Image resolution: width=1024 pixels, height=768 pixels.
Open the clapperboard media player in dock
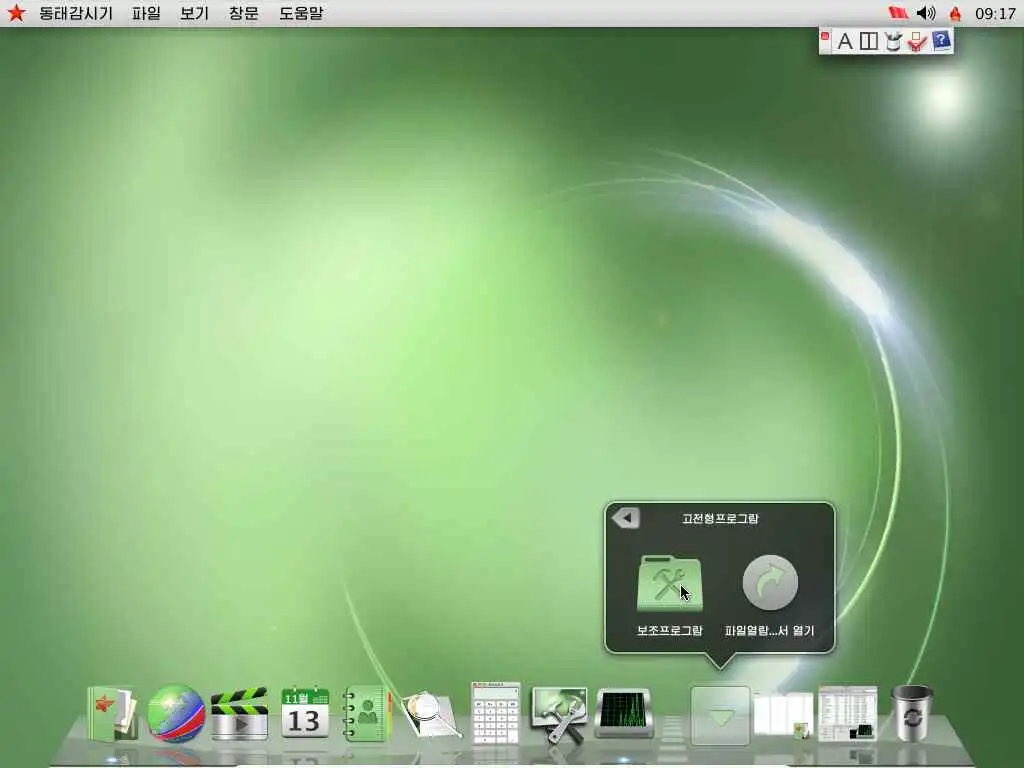click(240, 714)
